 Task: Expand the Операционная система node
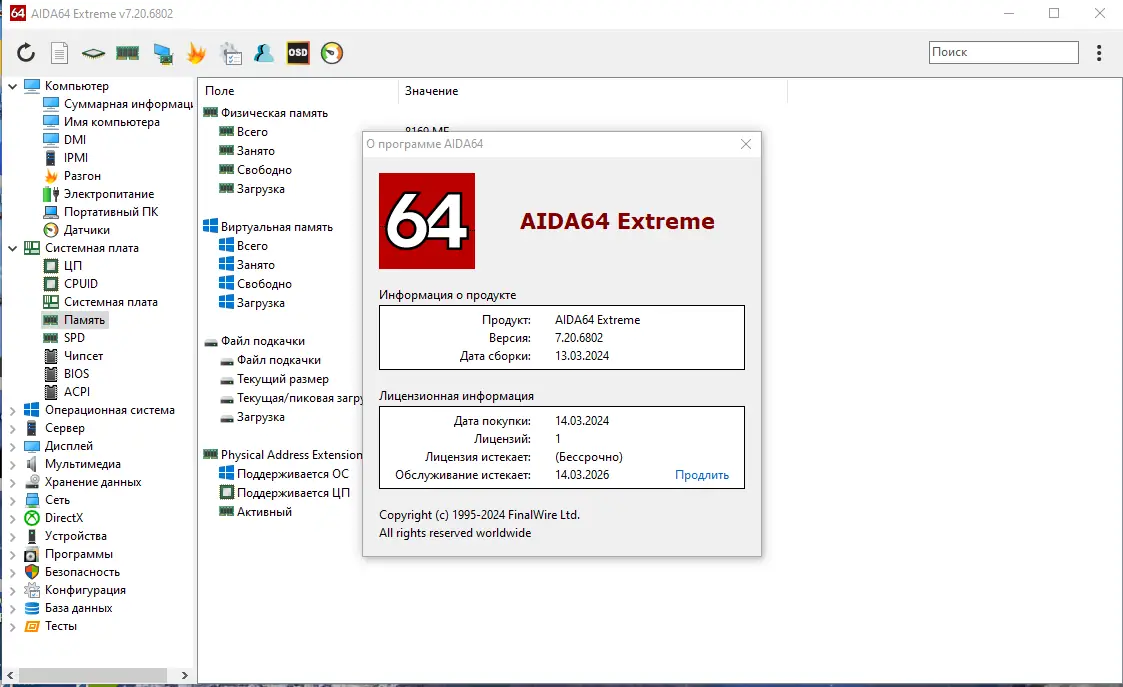[12, 410]
